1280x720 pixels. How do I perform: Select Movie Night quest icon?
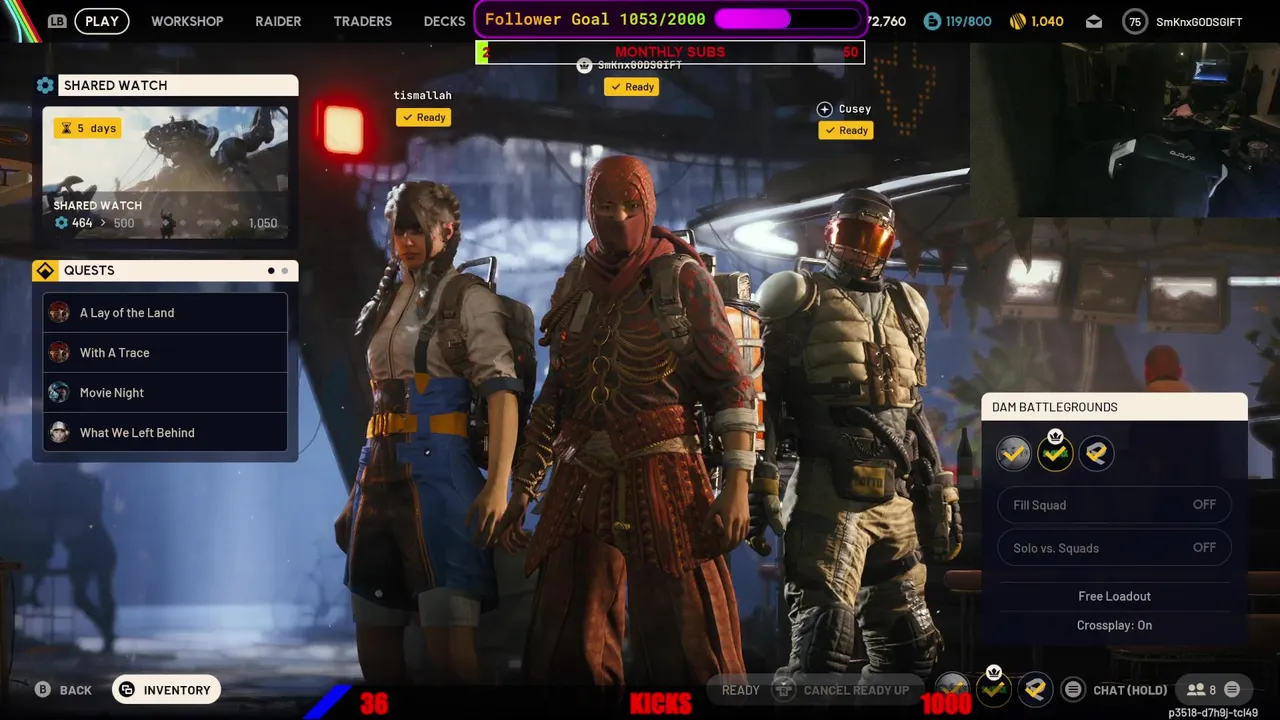click(x=59, y=393)
